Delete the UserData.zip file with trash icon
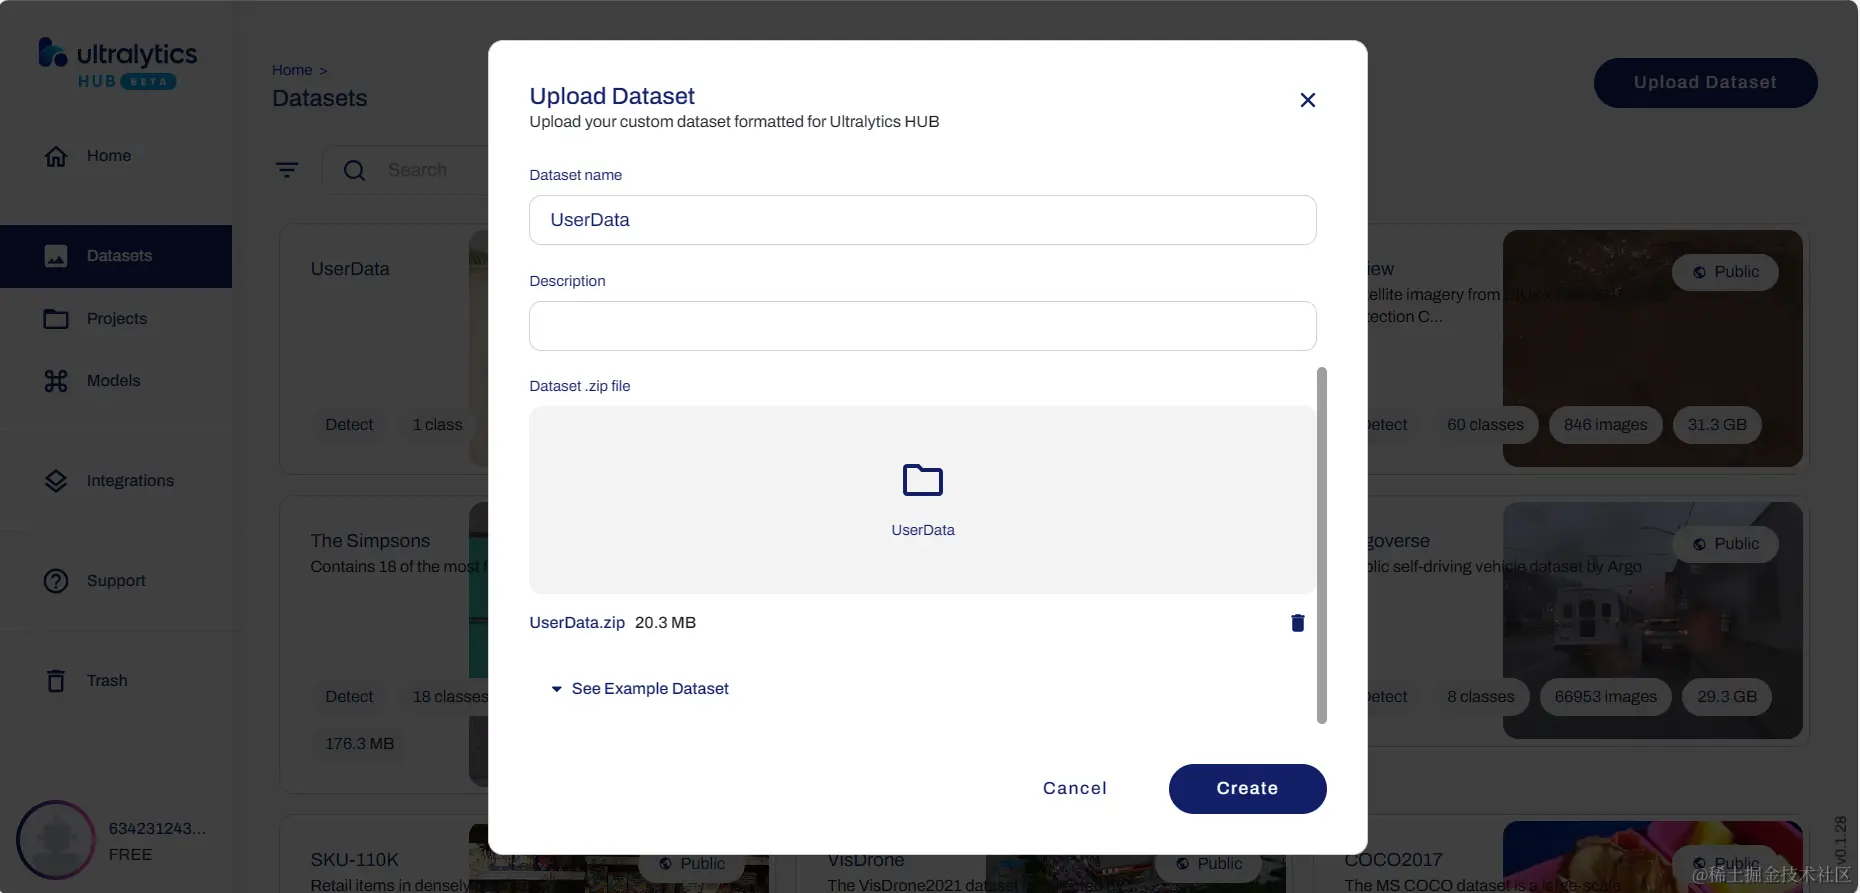The image size is (1860, 893). point(1297,623)
